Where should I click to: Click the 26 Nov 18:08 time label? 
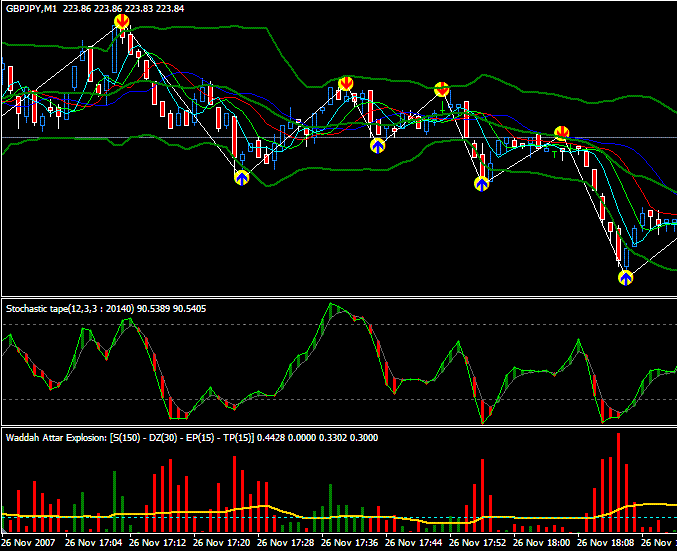[x=605, y=542]
